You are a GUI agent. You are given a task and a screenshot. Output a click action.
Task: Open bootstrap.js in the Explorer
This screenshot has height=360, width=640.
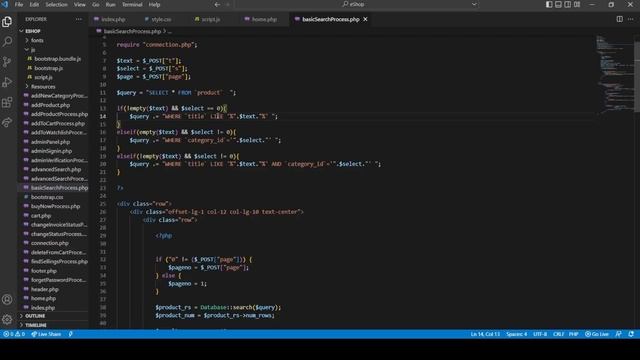click(49, 68)
